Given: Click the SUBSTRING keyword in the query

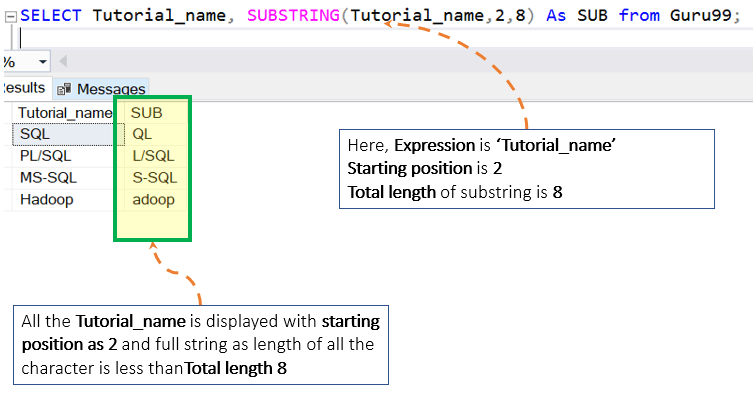Looking at the screenshot, I should pos(293,15).
